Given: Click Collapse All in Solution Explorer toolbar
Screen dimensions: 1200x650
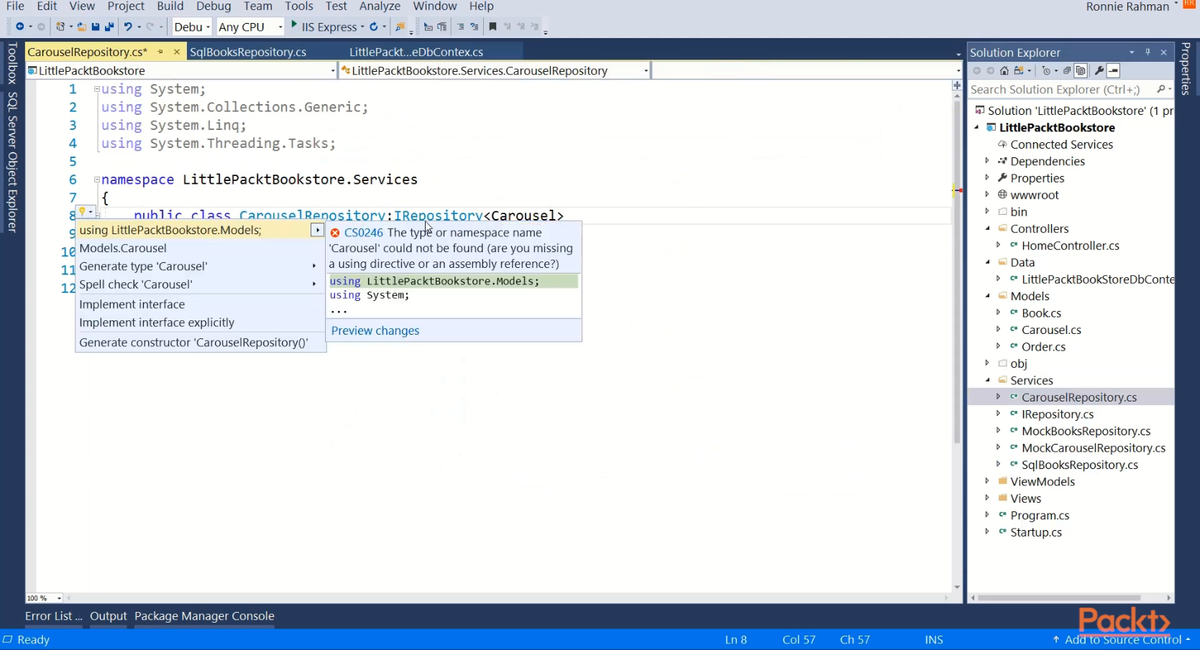Looking at the screenshot, I should click(x=1067, y=71).
